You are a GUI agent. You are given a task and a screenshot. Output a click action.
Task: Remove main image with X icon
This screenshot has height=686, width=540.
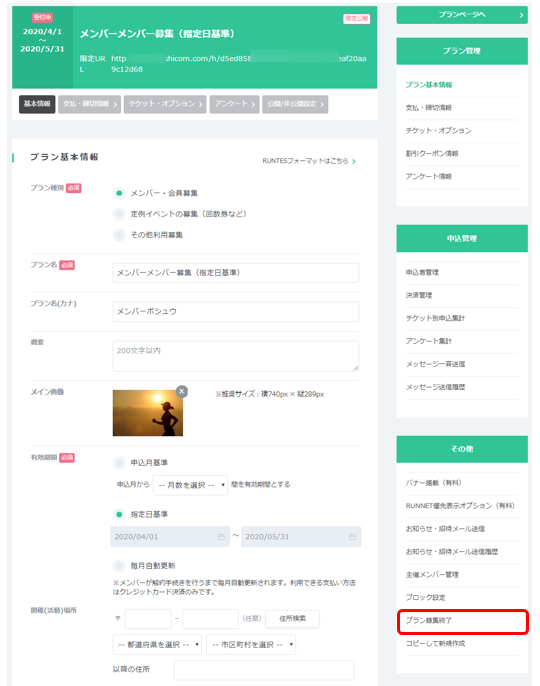182,391
